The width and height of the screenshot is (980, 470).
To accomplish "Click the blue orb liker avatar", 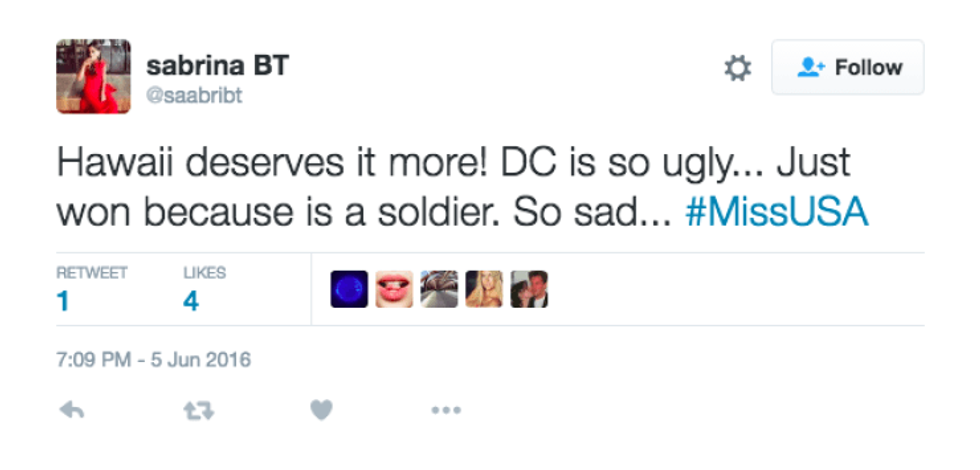I will click(x=349, y=289).
